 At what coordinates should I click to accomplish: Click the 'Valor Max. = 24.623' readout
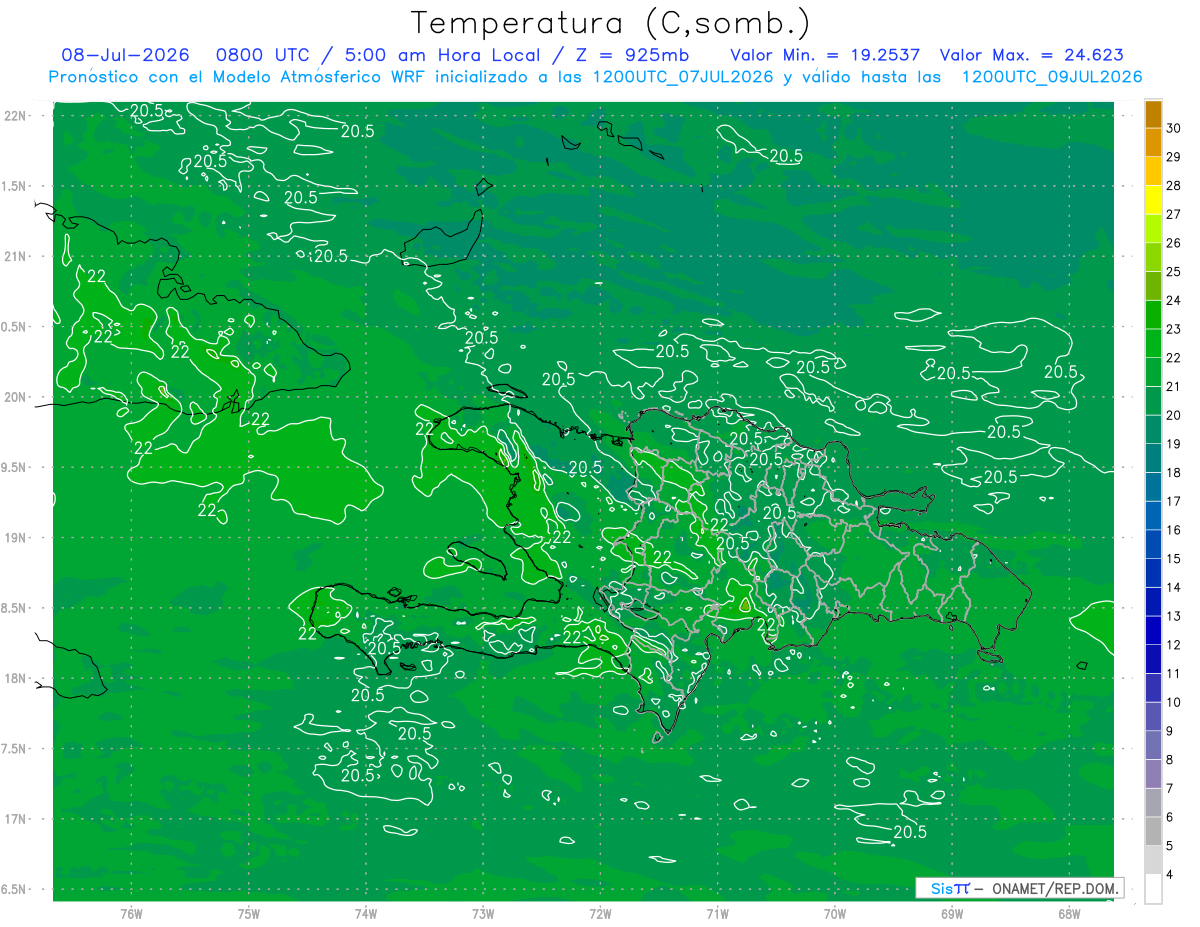(1032, 55)
